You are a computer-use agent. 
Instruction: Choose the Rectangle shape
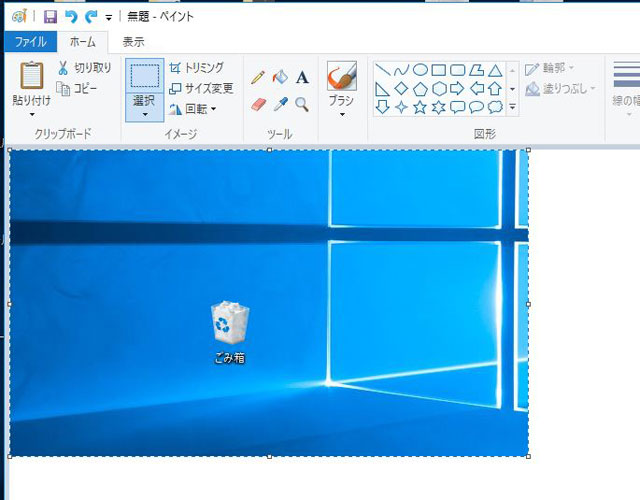point(439,70)
